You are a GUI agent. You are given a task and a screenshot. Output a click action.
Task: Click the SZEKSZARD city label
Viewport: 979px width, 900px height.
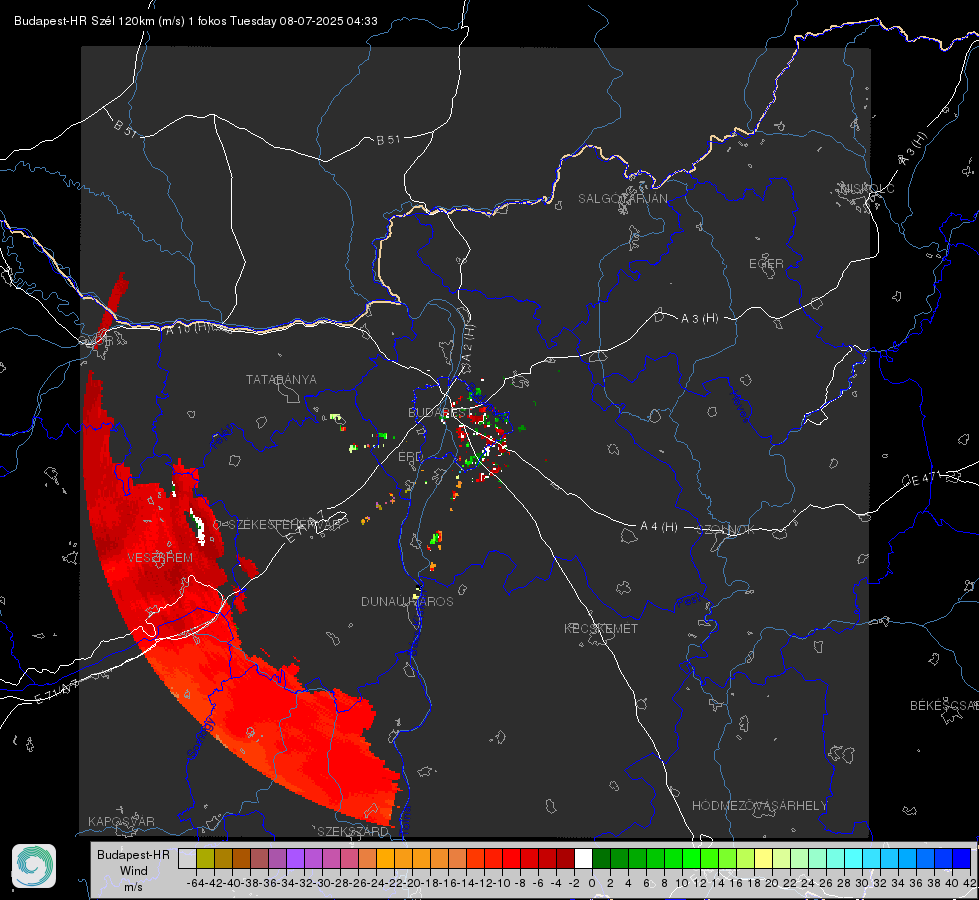(353, 831)
